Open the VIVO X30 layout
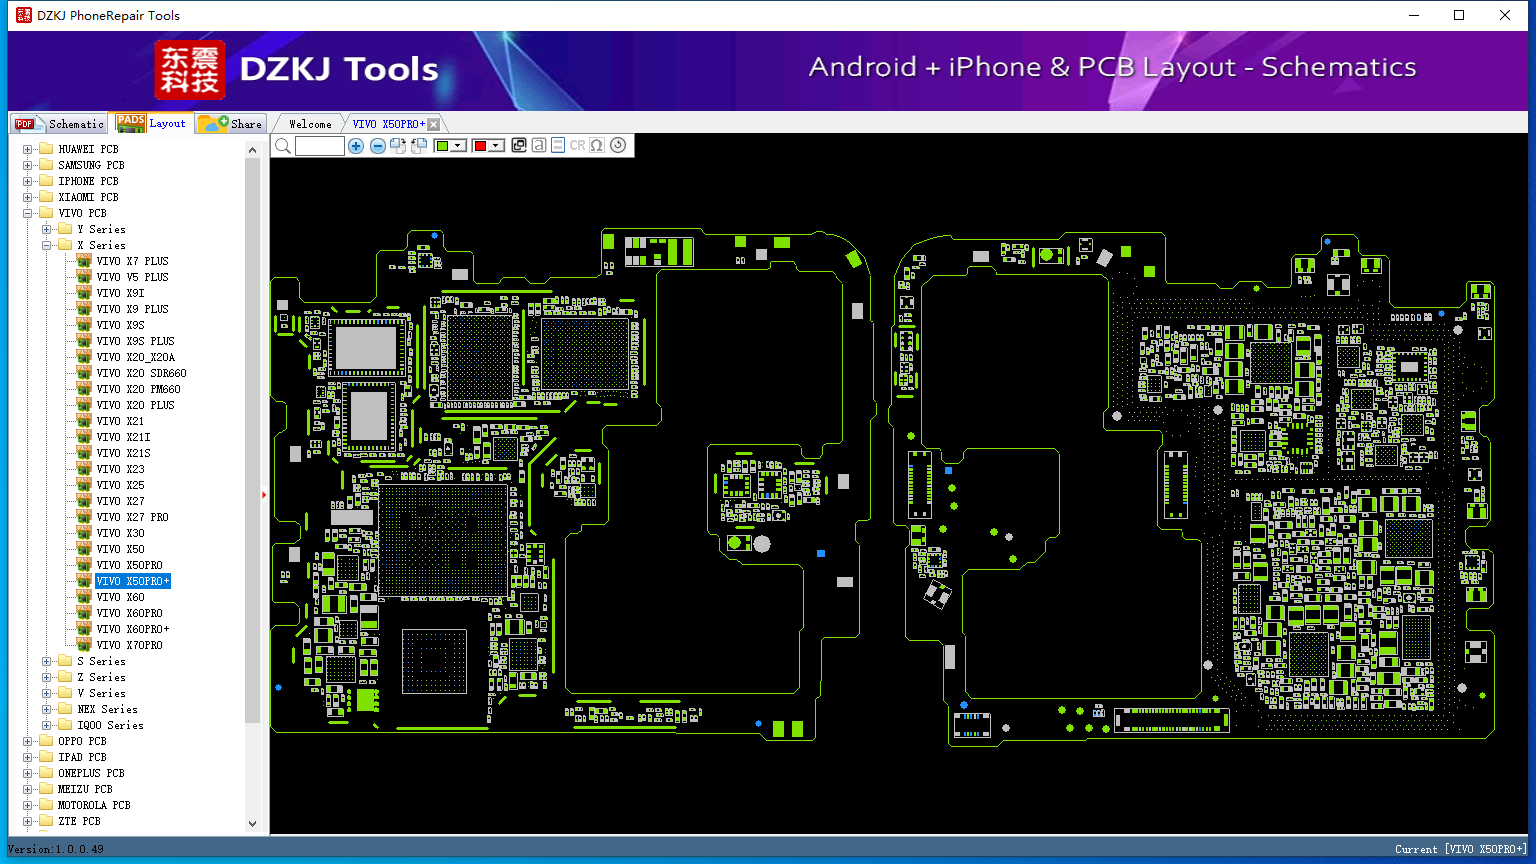 click(x=120, y=533)
